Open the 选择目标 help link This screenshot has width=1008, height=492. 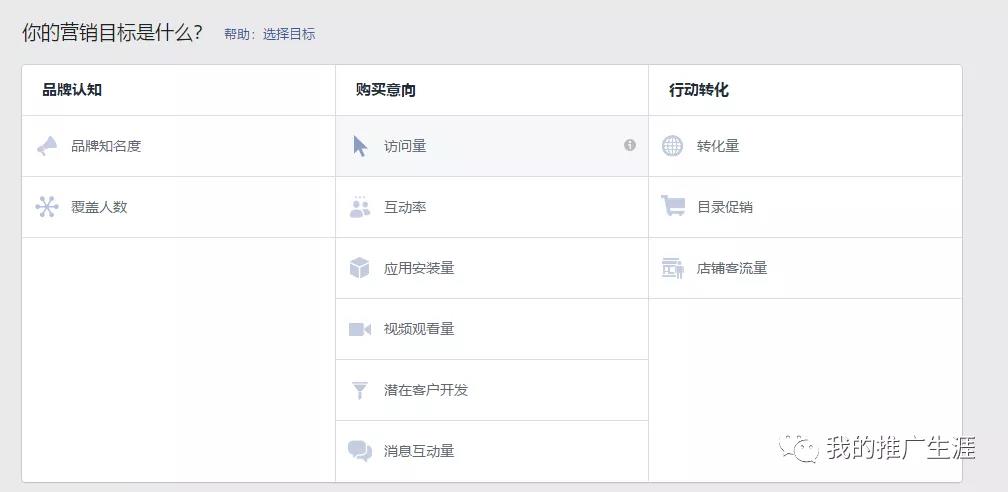pyautogui.click(x=289, y=34)
